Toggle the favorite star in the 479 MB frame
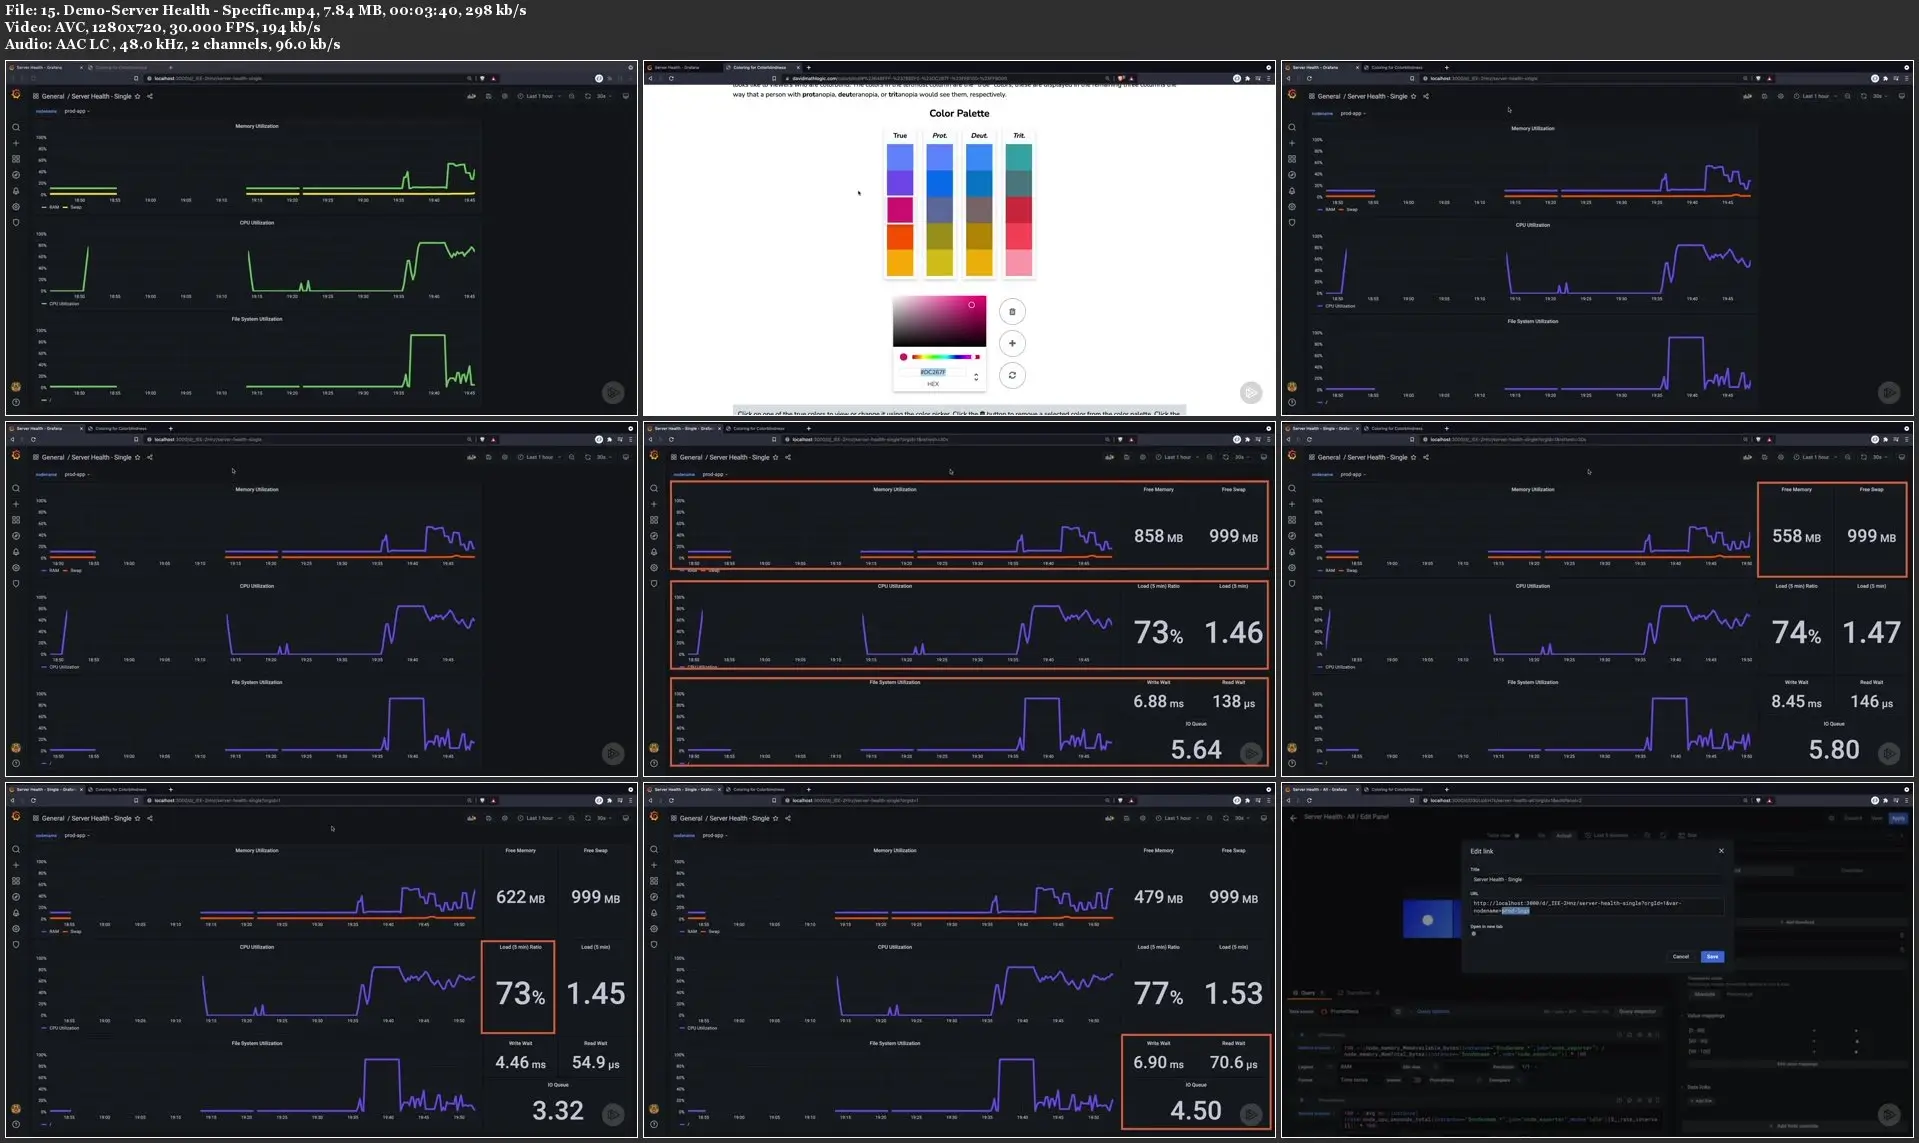1919x1143 pixels. (x=776, y=818)
